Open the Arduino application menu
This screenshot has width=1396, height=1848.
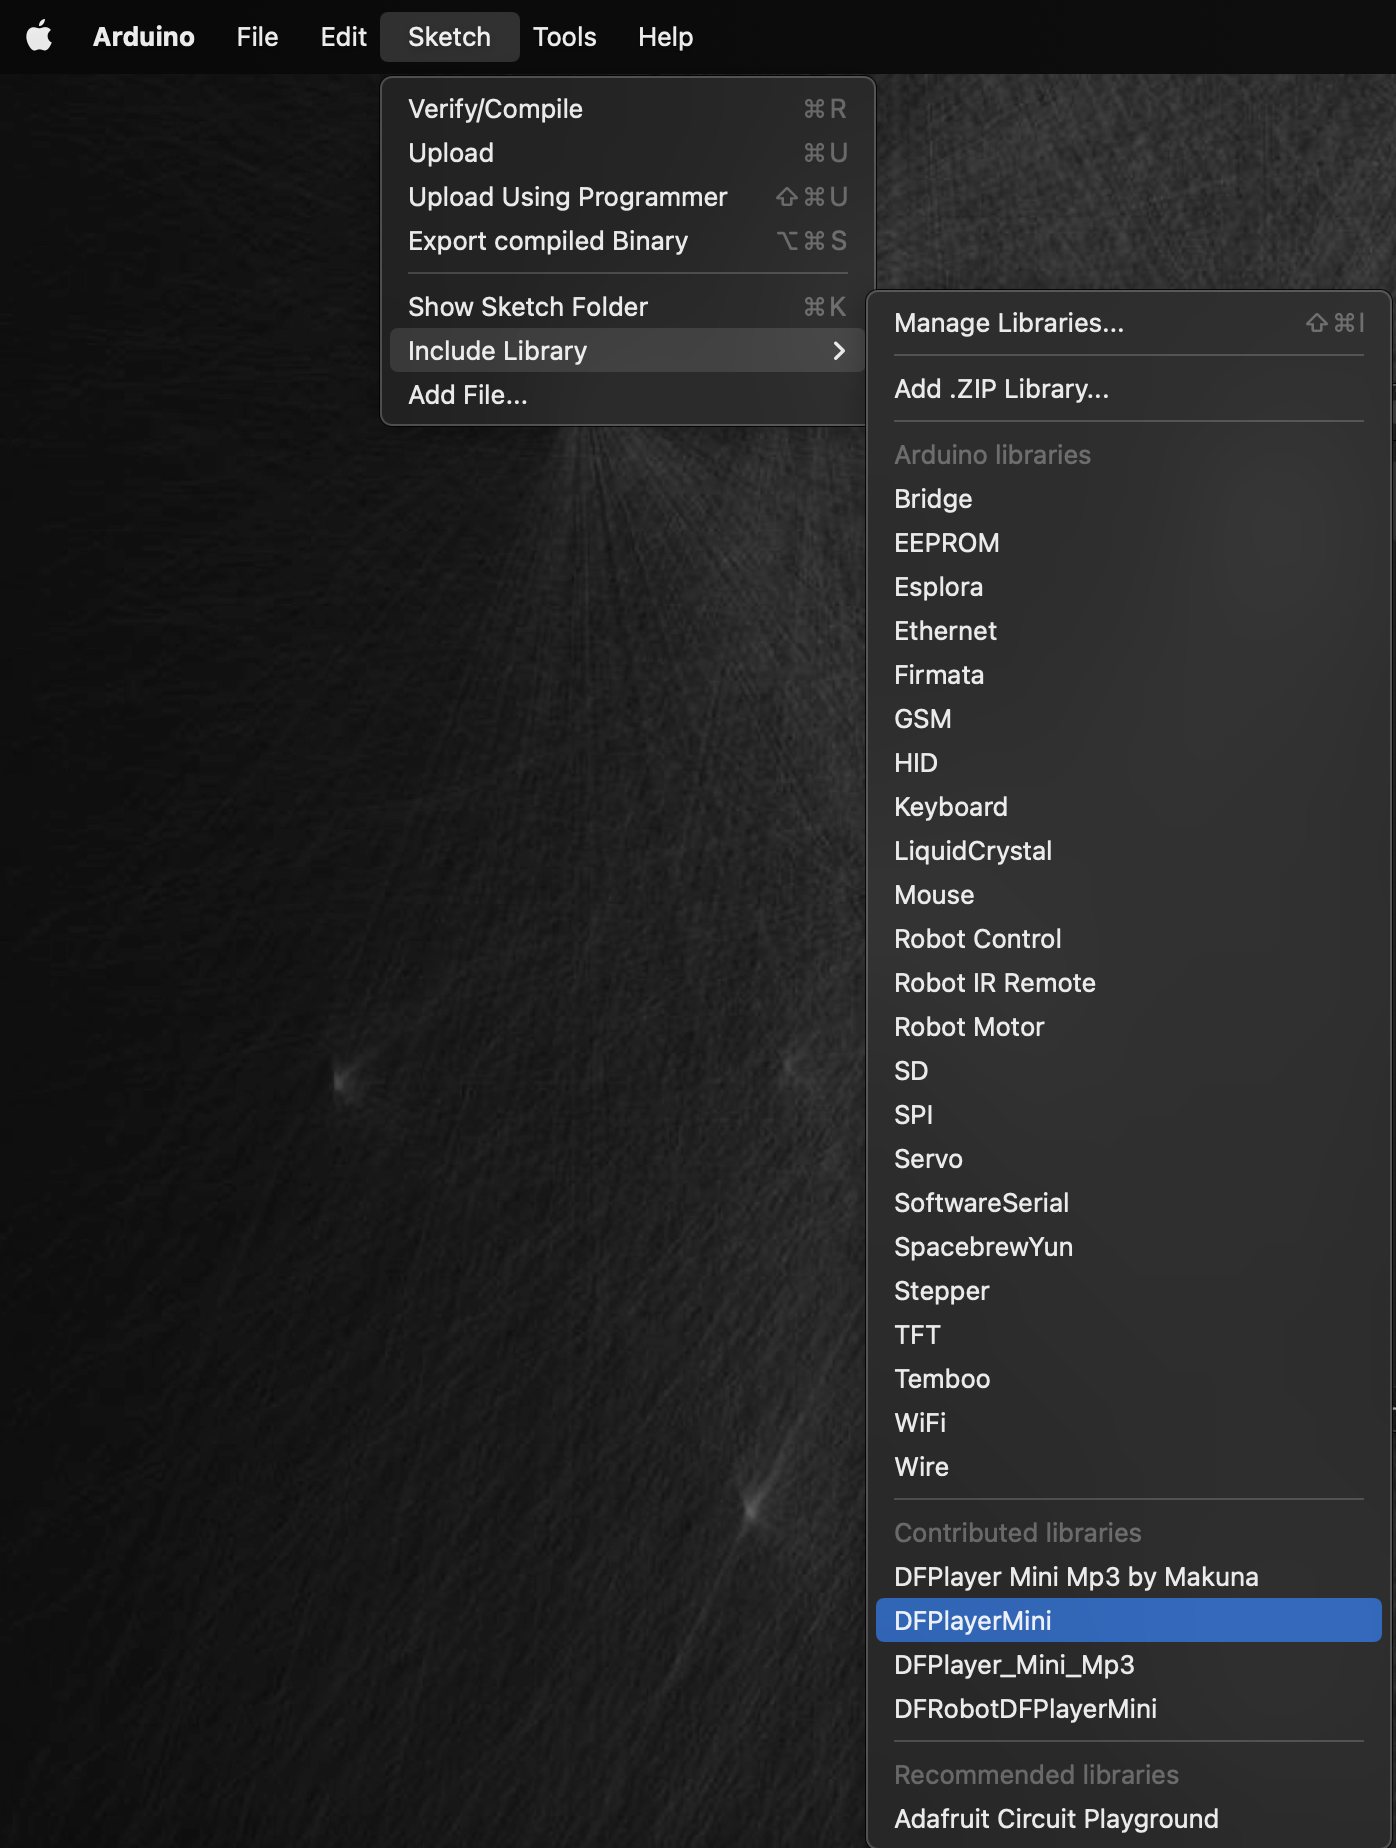coord(144,37)
